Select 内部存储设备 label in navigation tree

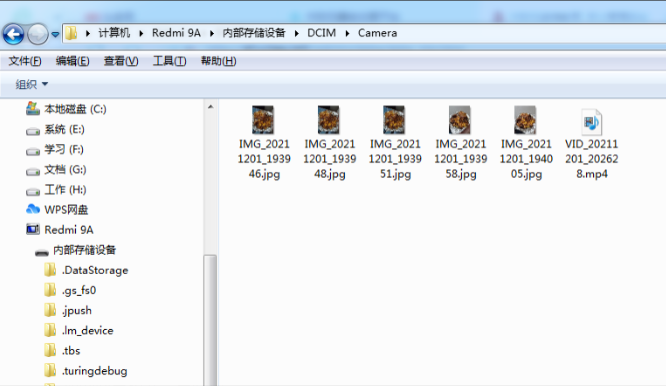point(85,250)
